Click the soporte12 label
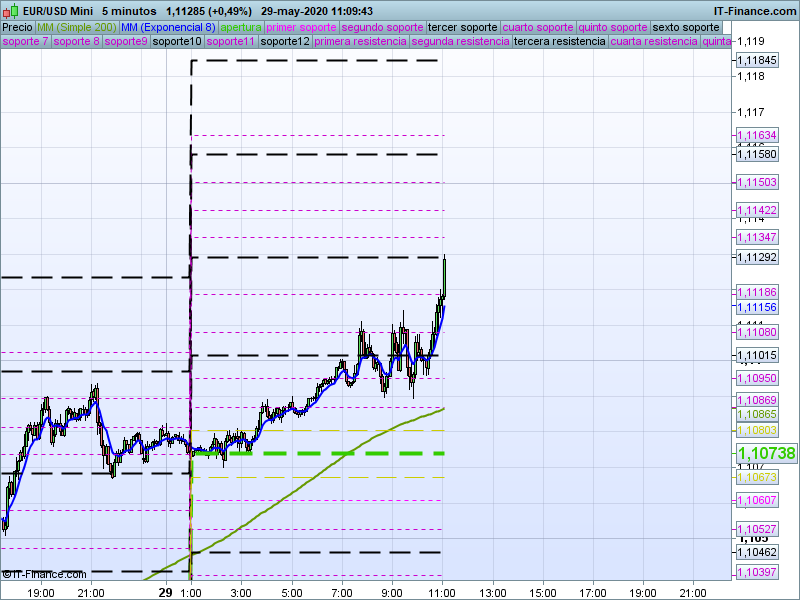800x600 pixels. [x=285, y=41]
